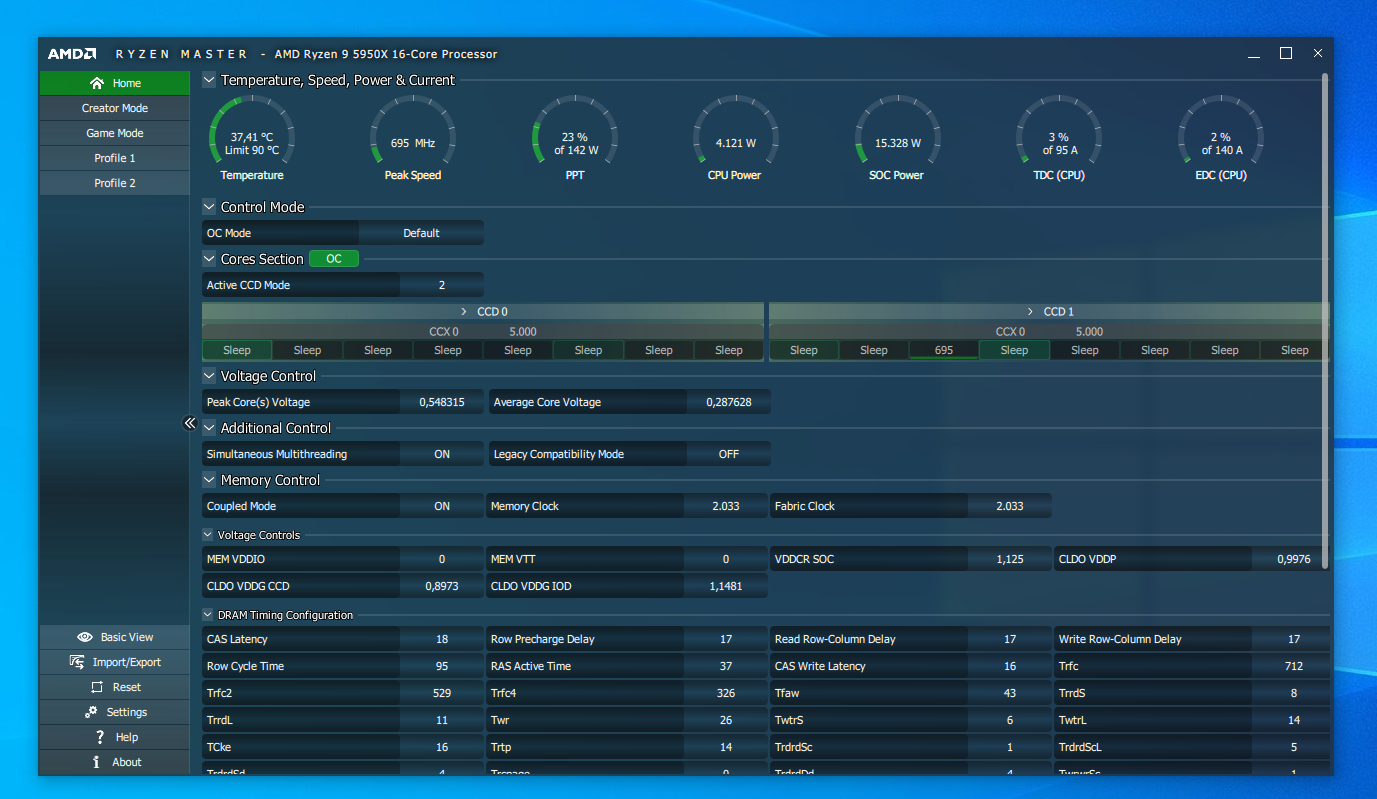This screenshot has height=799, width=1377.
Task: Collapse the Voltage Control section
Action: [209, 376]
